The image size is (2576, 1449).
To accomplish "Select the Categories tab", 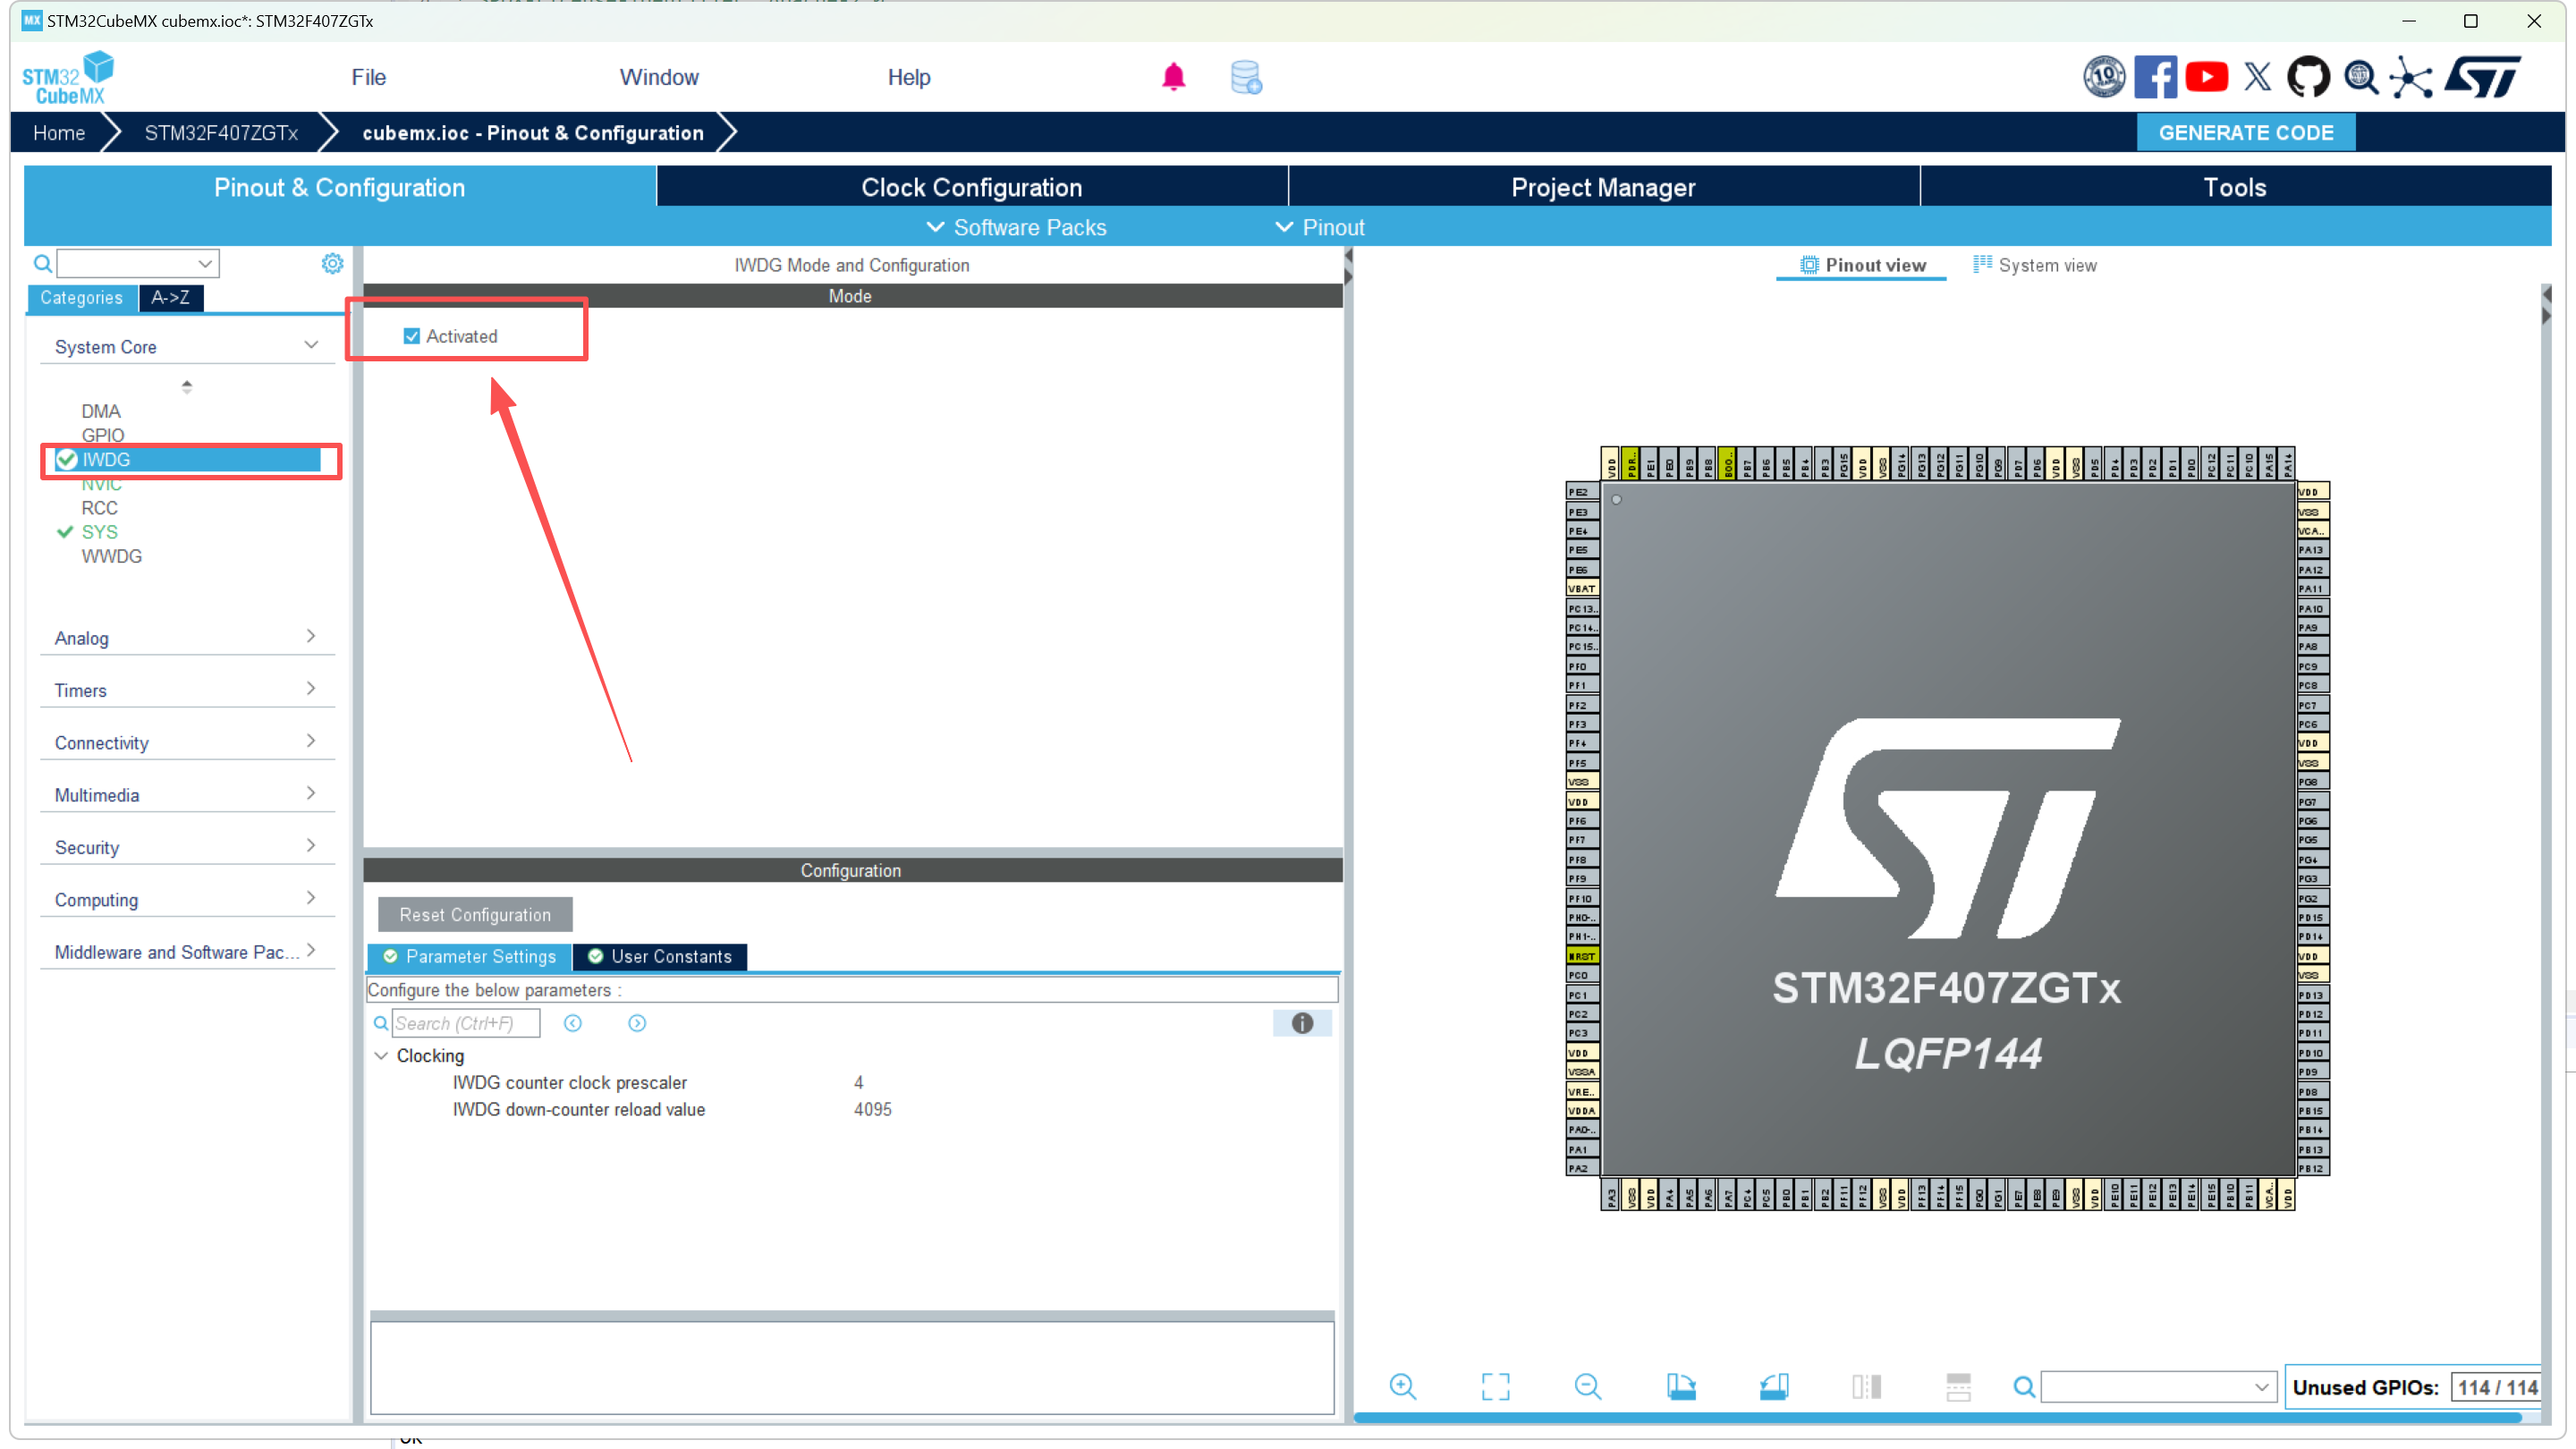I will tap(81, 297).
